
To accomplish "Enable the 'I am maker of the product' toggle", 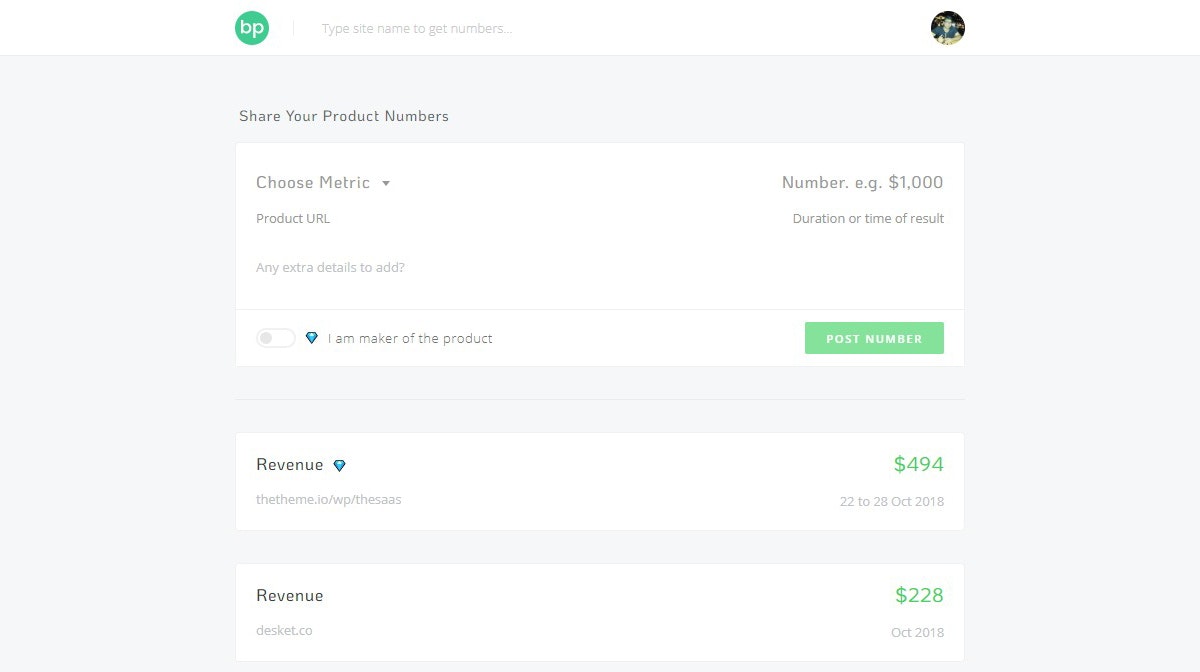I will click(x=275, y=338).
